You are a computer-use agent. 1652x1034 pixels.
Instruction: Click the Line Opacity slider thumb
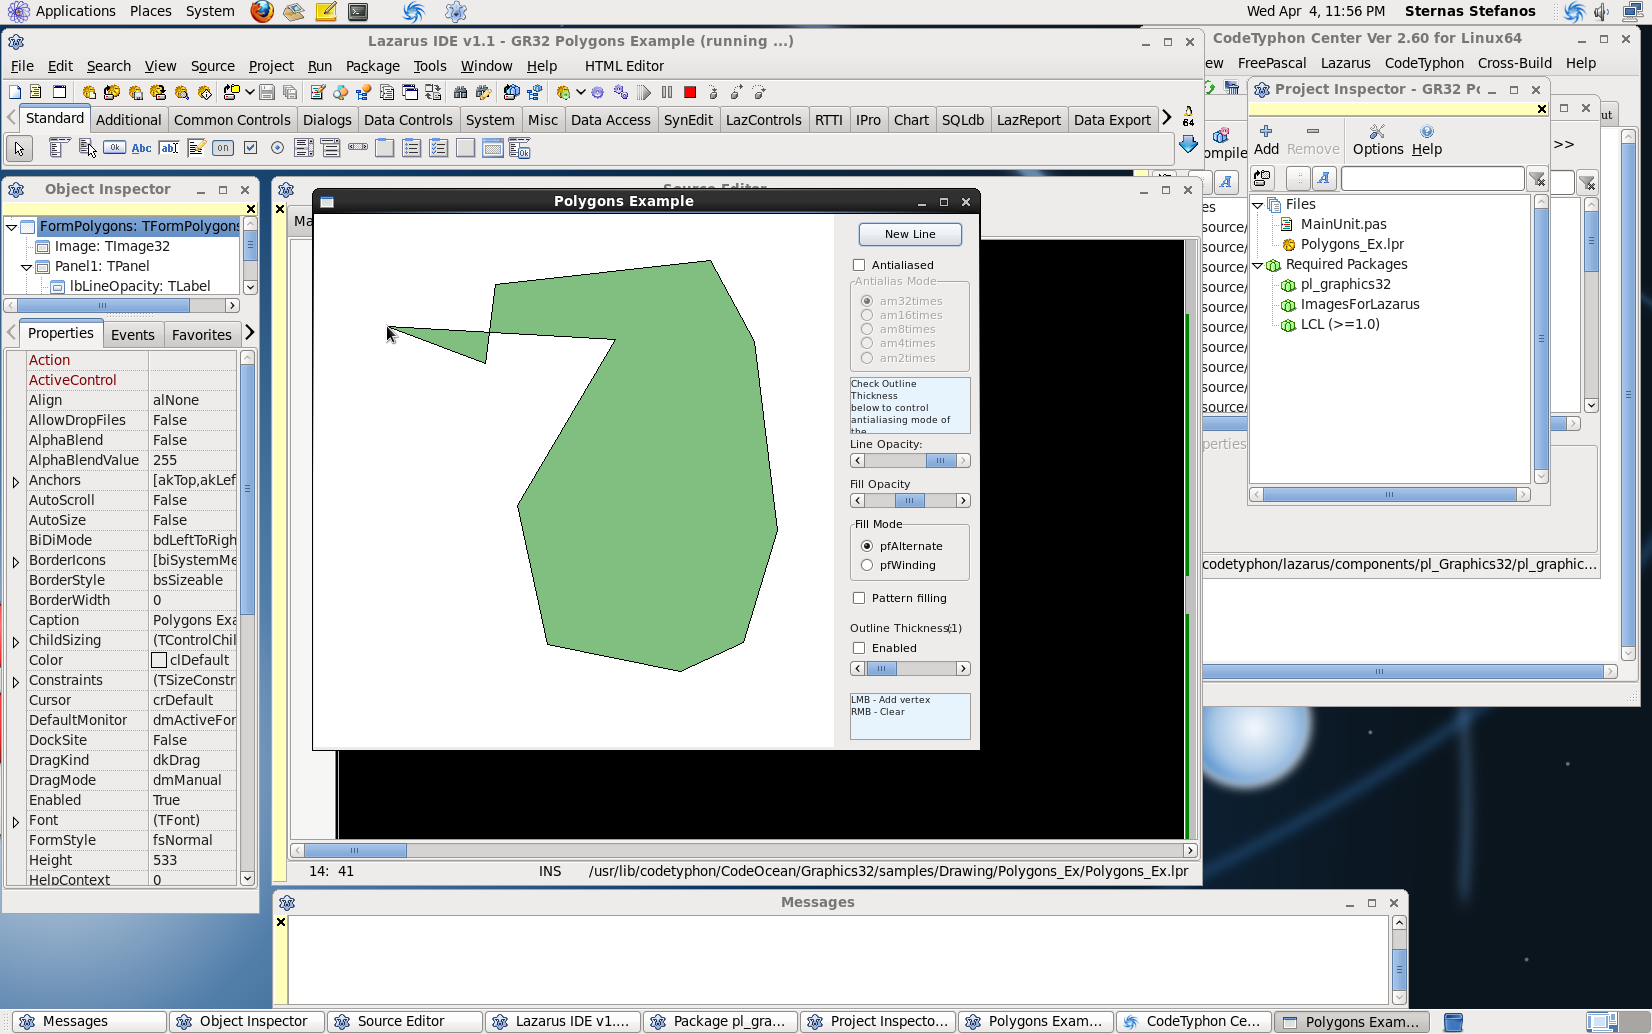[x=940, y=461]
